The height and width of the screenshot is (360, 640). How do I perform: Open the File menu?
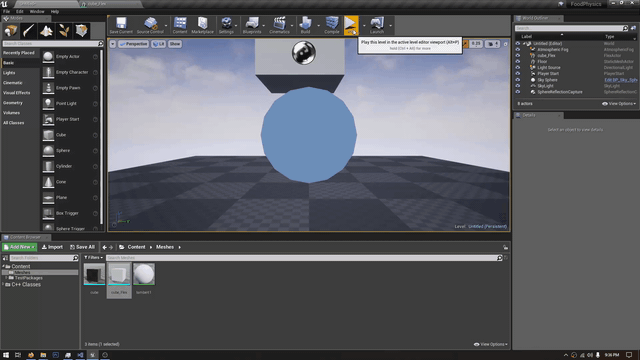pyautogui.click(x=6, y=11)
